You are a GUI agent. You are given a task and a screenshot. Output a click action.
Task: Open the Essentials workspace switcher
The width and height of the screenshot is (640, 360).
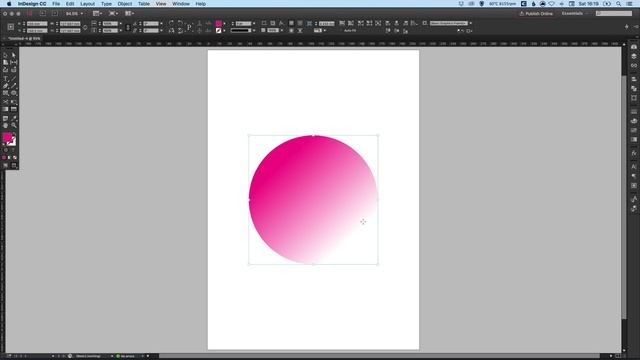click(575, 13)
